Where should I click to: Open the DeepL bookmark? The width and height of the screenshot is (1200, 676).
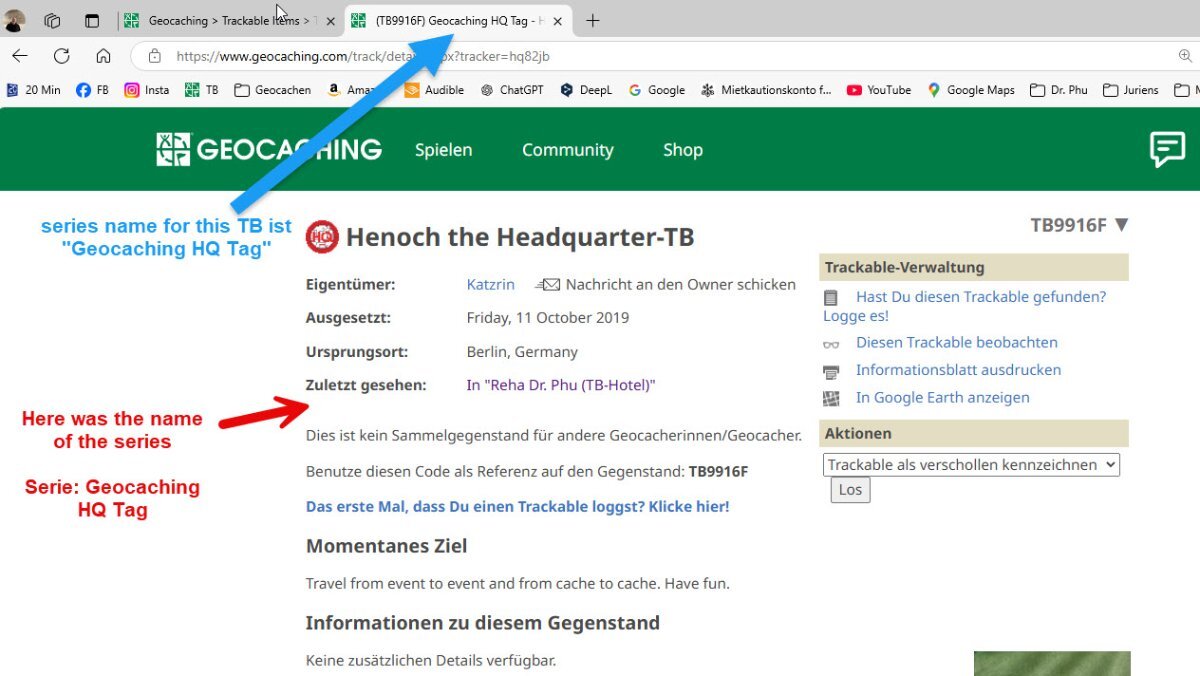tap(586, 90)
